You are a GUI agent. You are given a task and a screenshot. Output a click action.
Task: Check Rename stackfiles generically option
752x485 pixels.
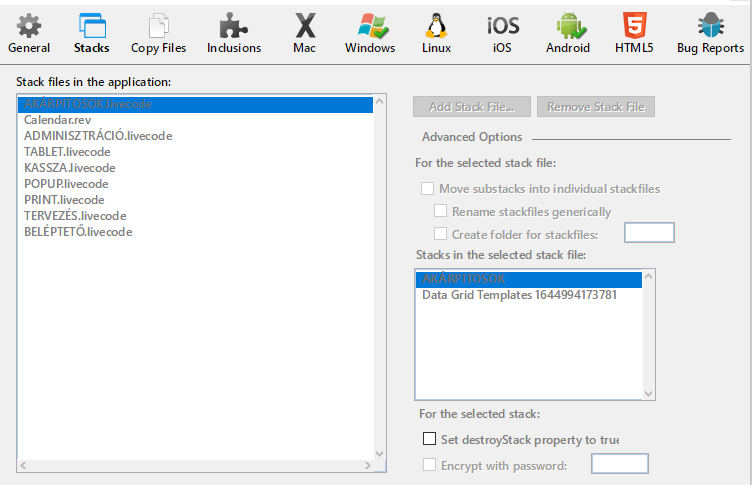coord(441,211)
